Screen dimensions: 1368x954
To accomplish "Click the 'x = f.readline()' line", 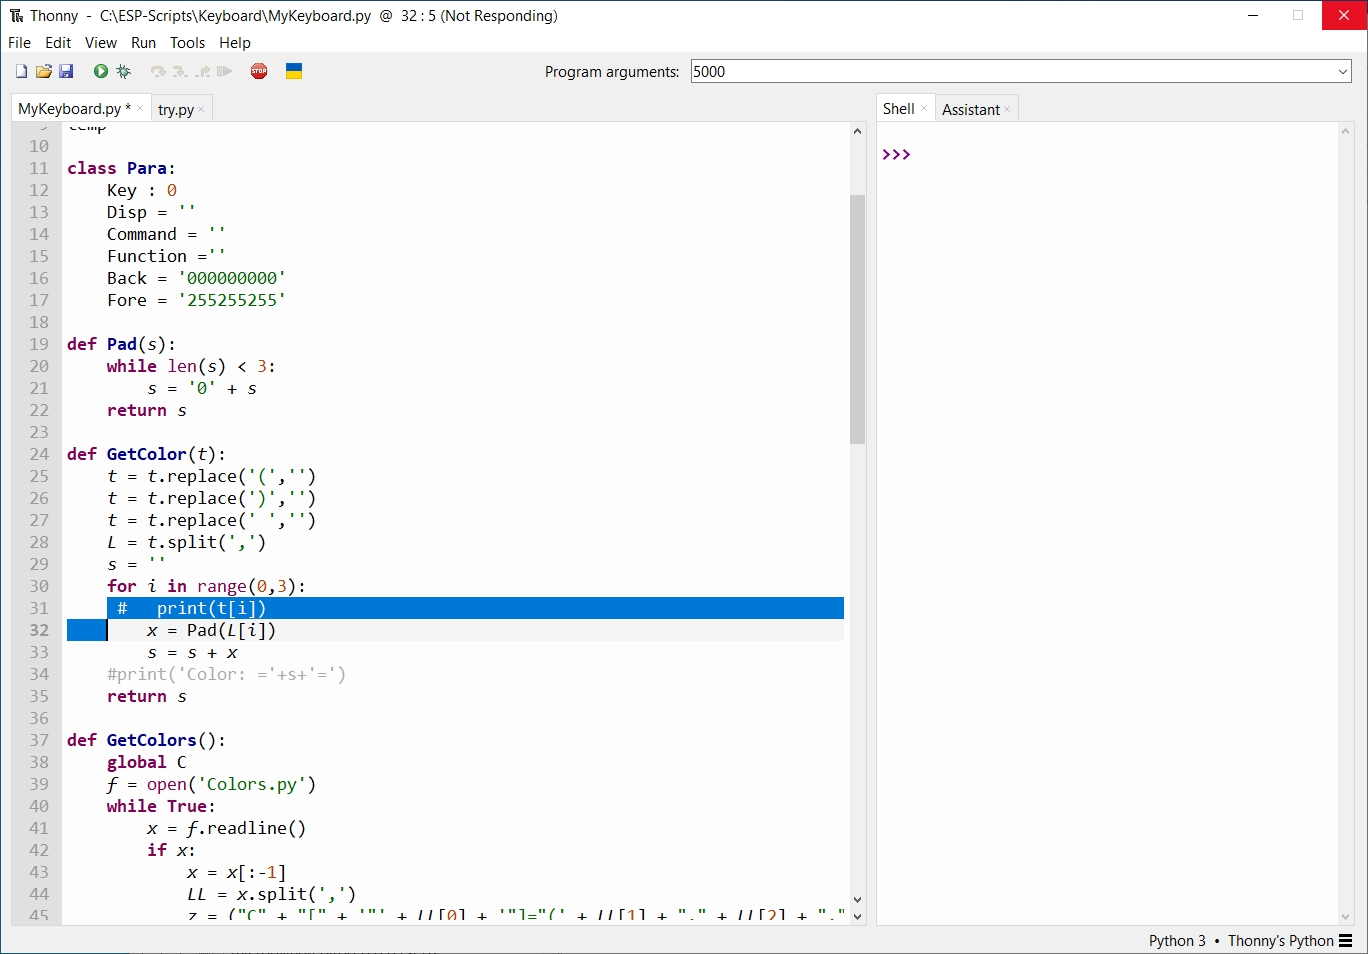I will [226, 828].
